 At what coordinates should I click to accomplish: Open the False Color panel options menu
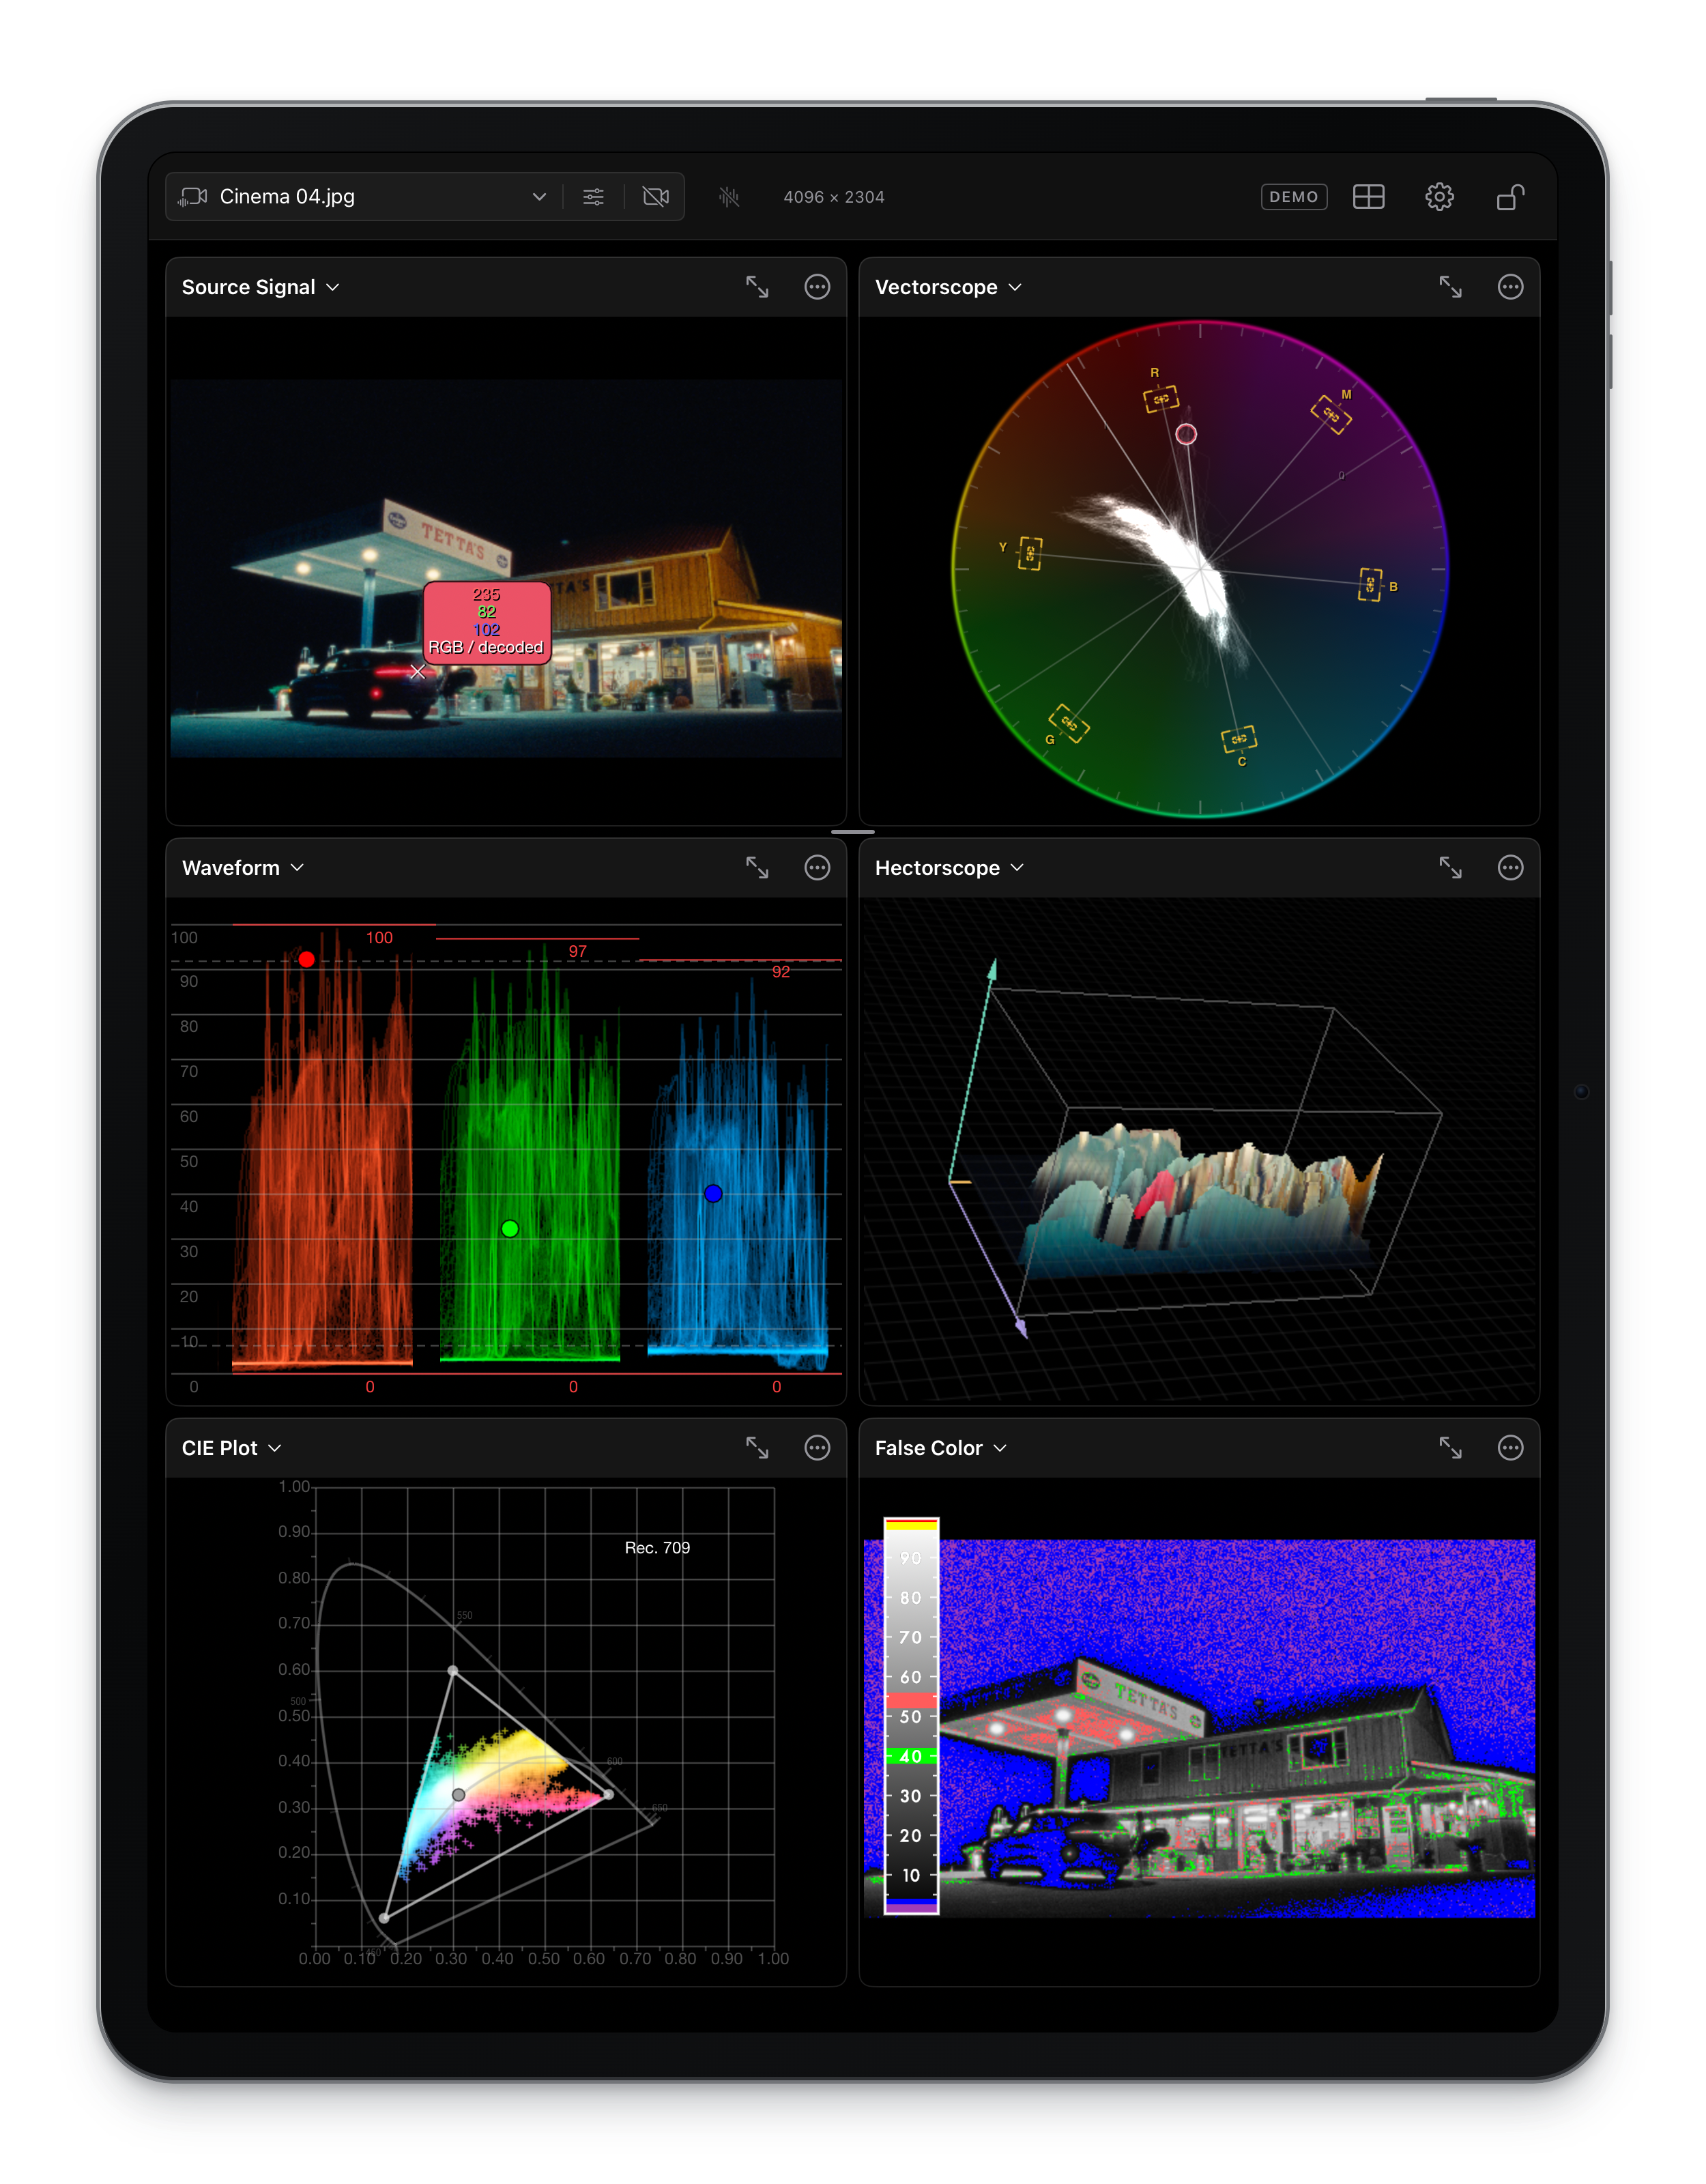point(1510,1448)
